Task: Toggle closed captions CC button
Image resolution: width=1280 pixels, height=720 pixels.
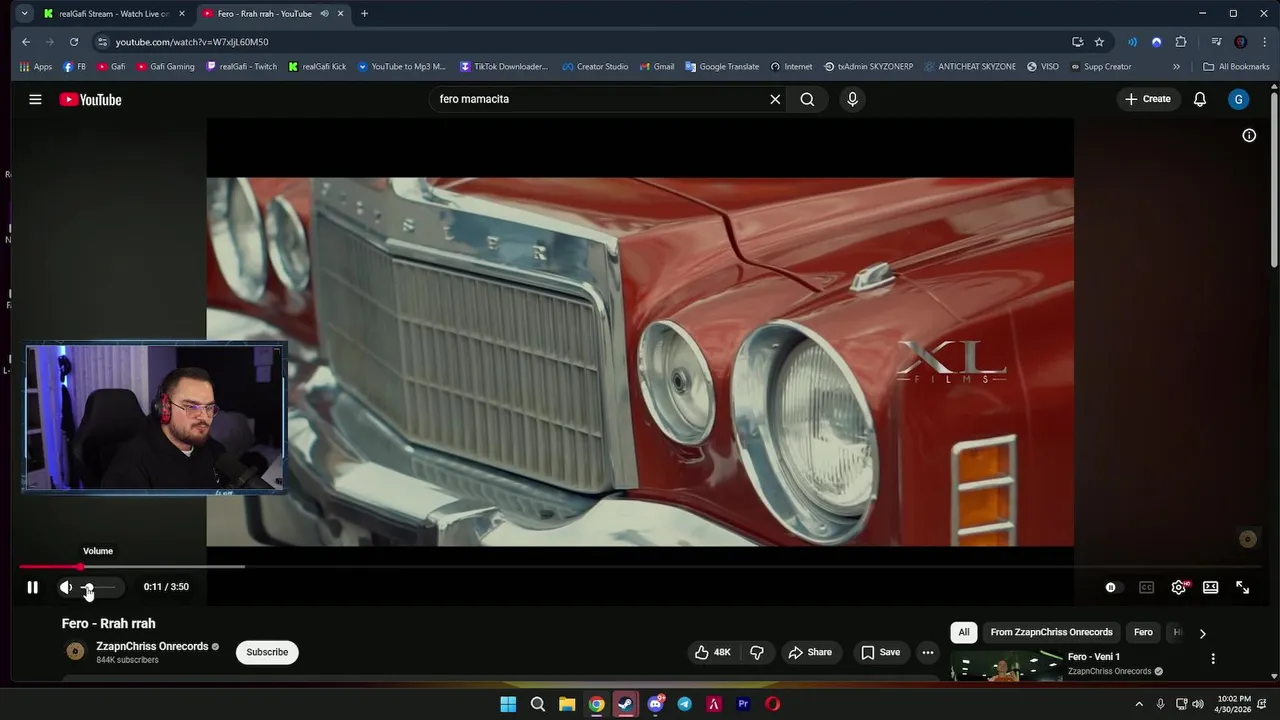Action: click(x=1146, y=587)
